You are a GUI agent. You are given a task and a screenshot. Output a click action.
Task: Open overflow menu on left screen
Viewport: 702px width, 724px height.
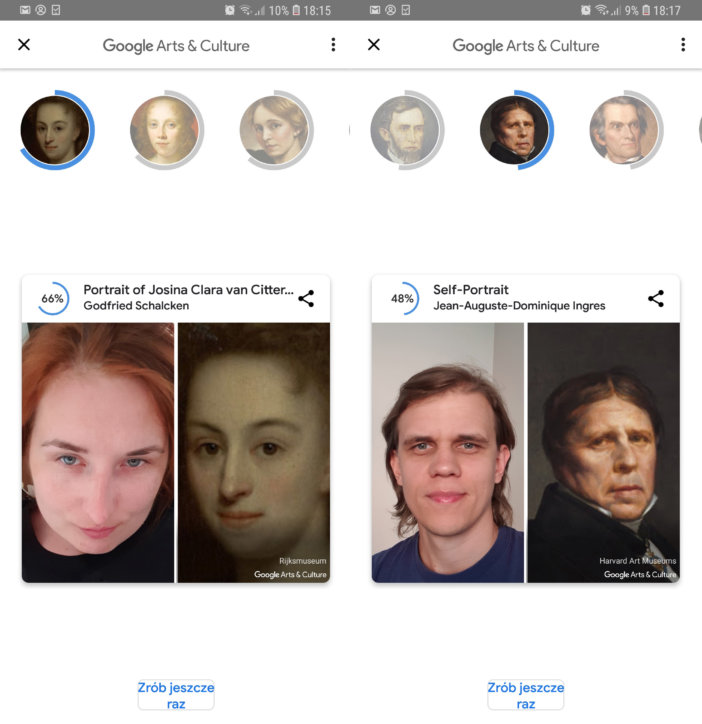333,45
